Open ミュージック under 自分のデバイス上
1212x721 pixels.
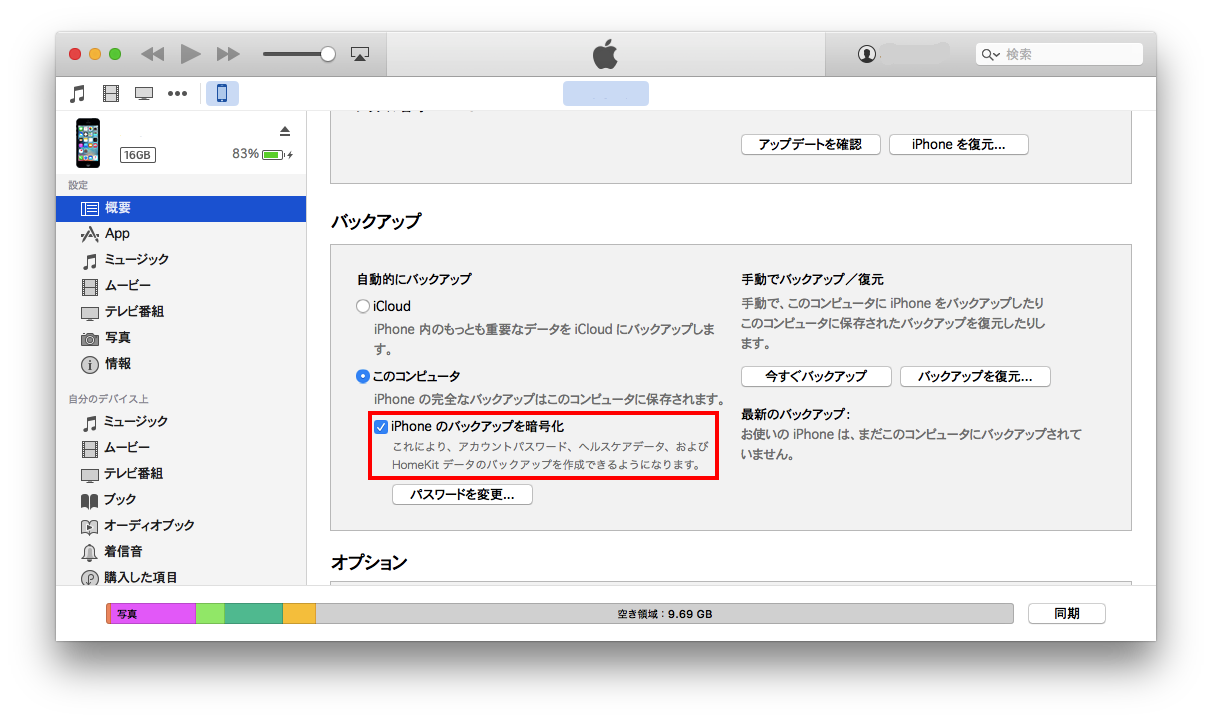click(x=181, y=422)
